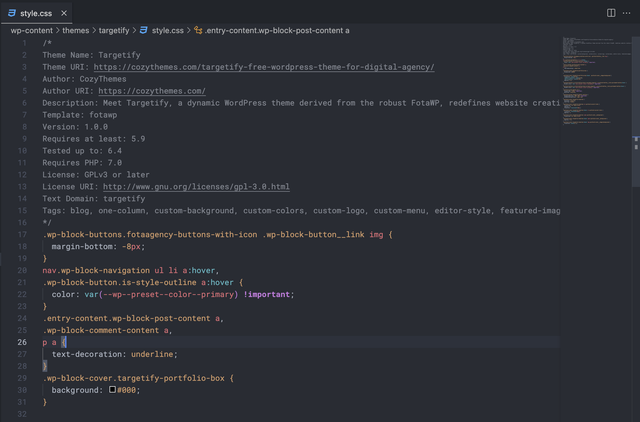Click the opening comment '/*' on line 1
The image size is (640, 422).
[47, 43]
